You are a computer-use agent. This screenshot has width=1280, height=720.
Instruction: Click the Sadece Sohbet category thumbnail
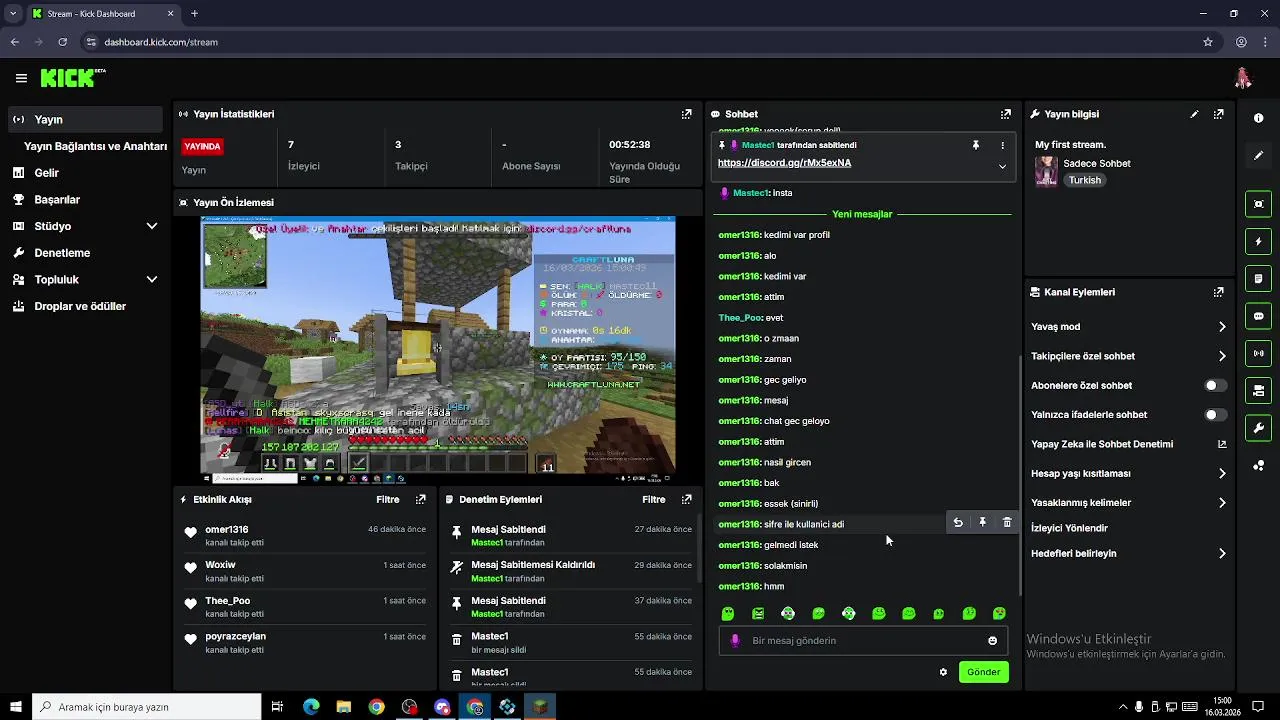[1046, 171]
